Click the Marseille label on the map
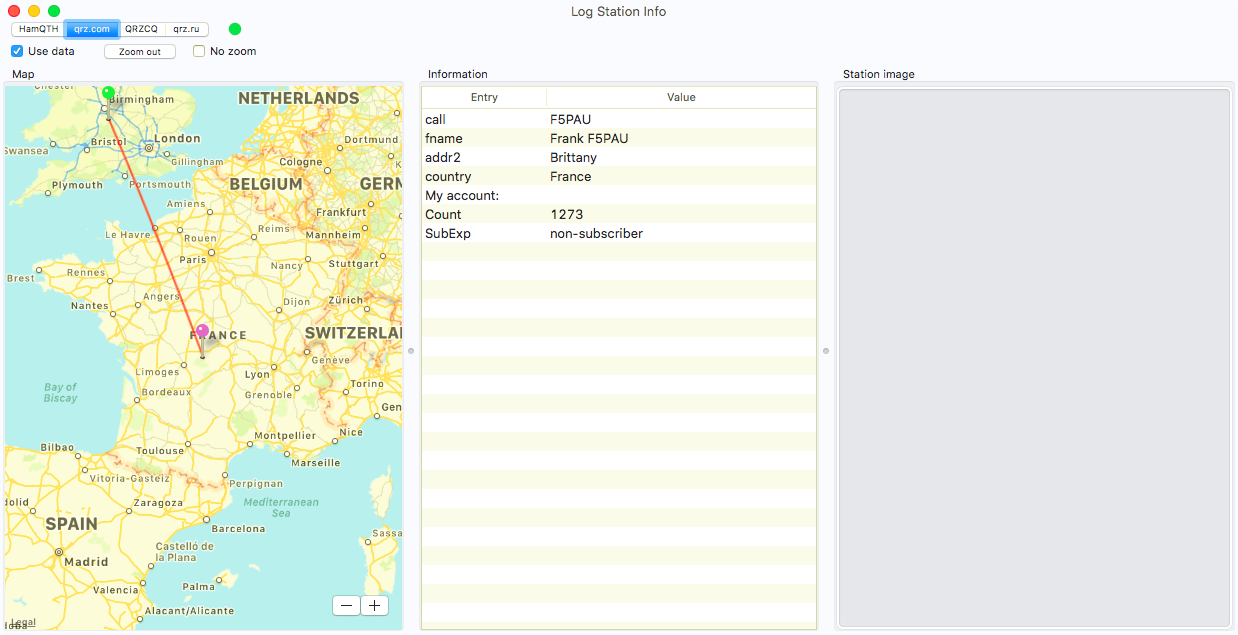 tap(316, 463)
